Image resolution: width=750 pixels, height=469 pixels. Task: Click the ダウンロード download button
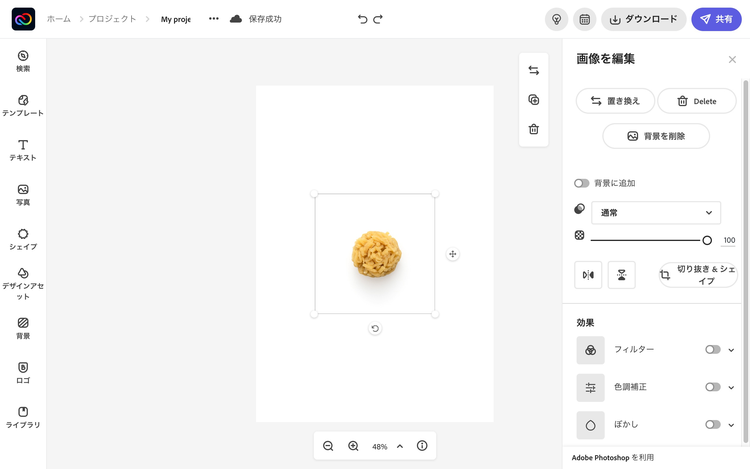643,19
